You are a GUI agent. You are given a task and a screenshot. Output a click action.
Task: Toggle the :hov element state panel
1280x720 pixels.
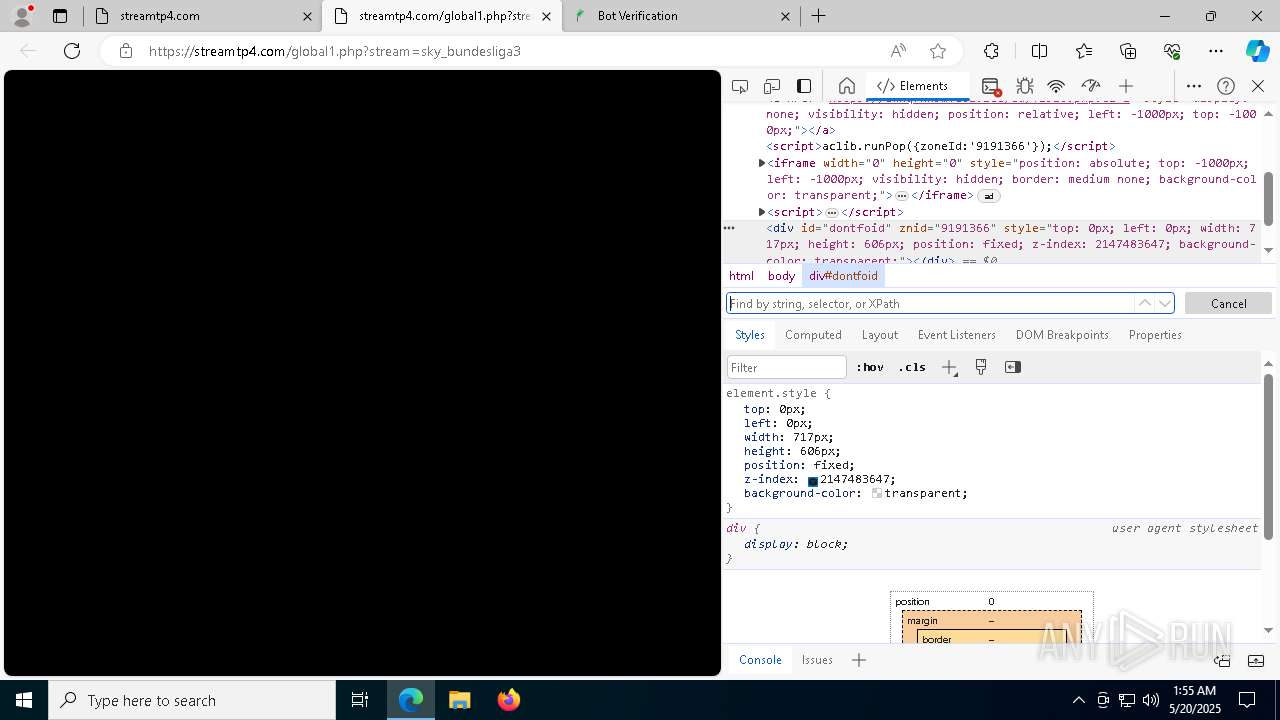tap(870, 367)
